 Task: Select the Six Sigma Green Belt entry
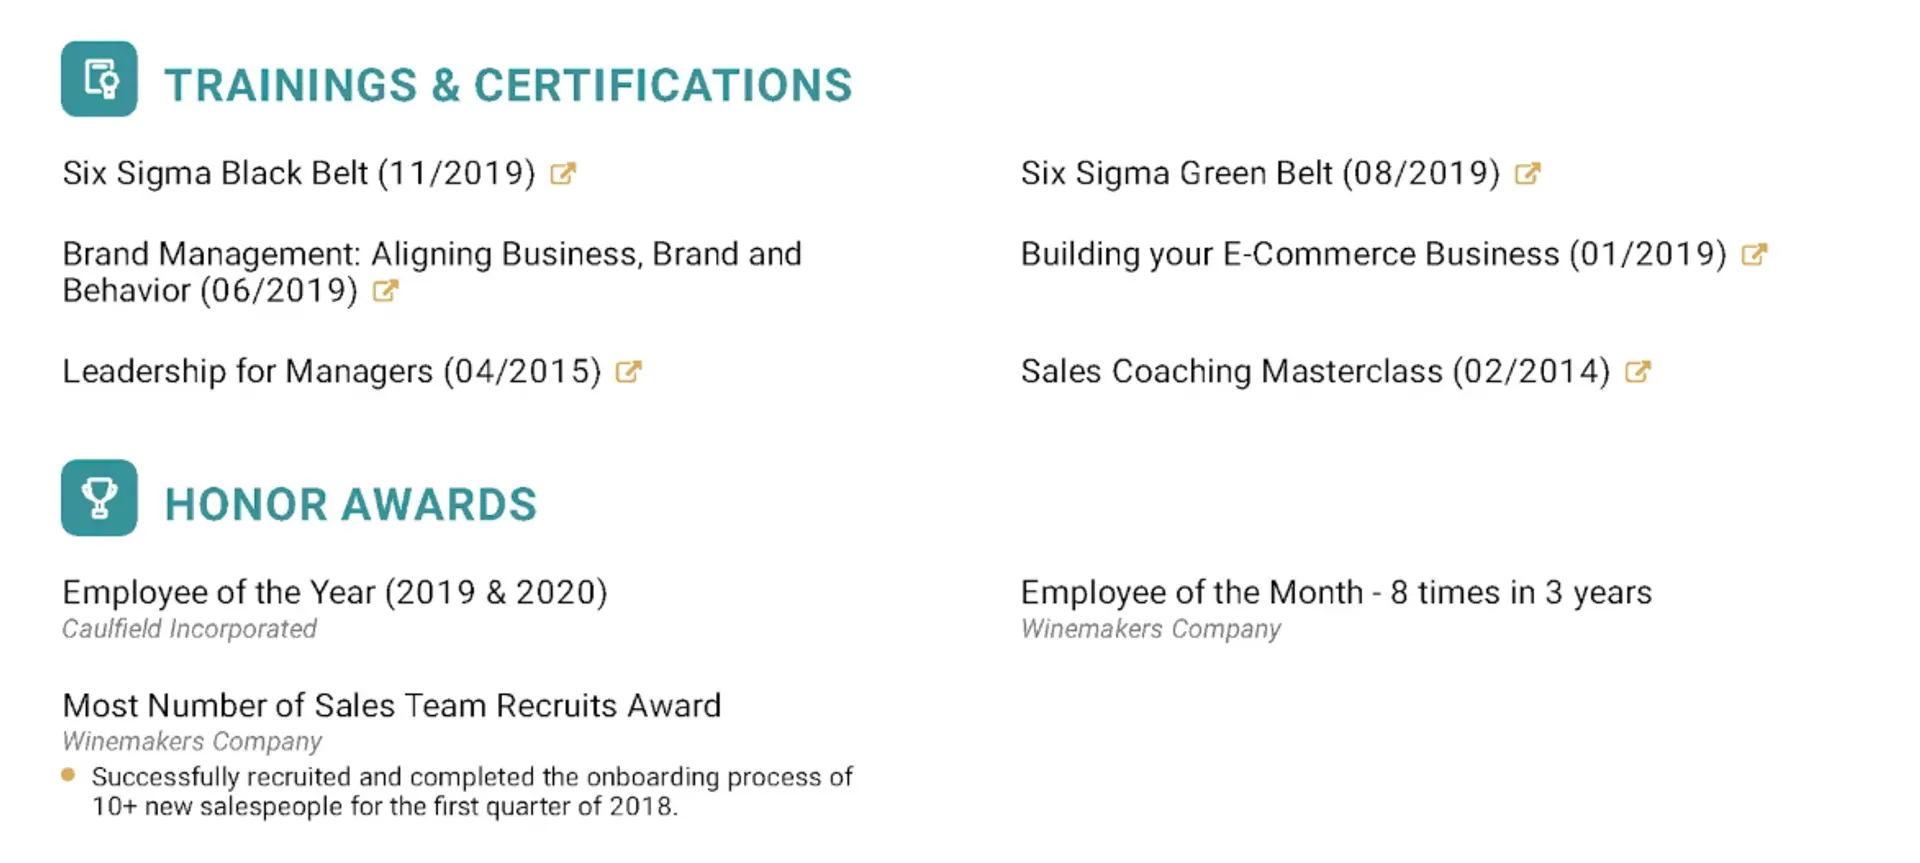1259,174
